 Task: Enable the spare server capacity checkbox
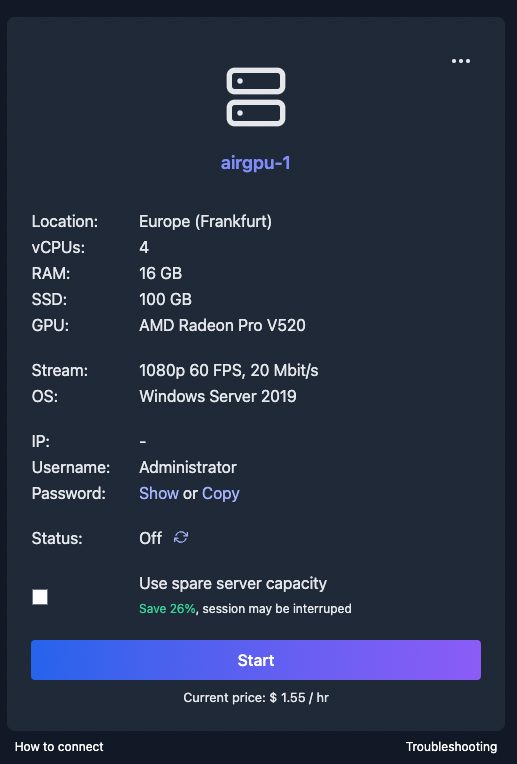point(40,596)
